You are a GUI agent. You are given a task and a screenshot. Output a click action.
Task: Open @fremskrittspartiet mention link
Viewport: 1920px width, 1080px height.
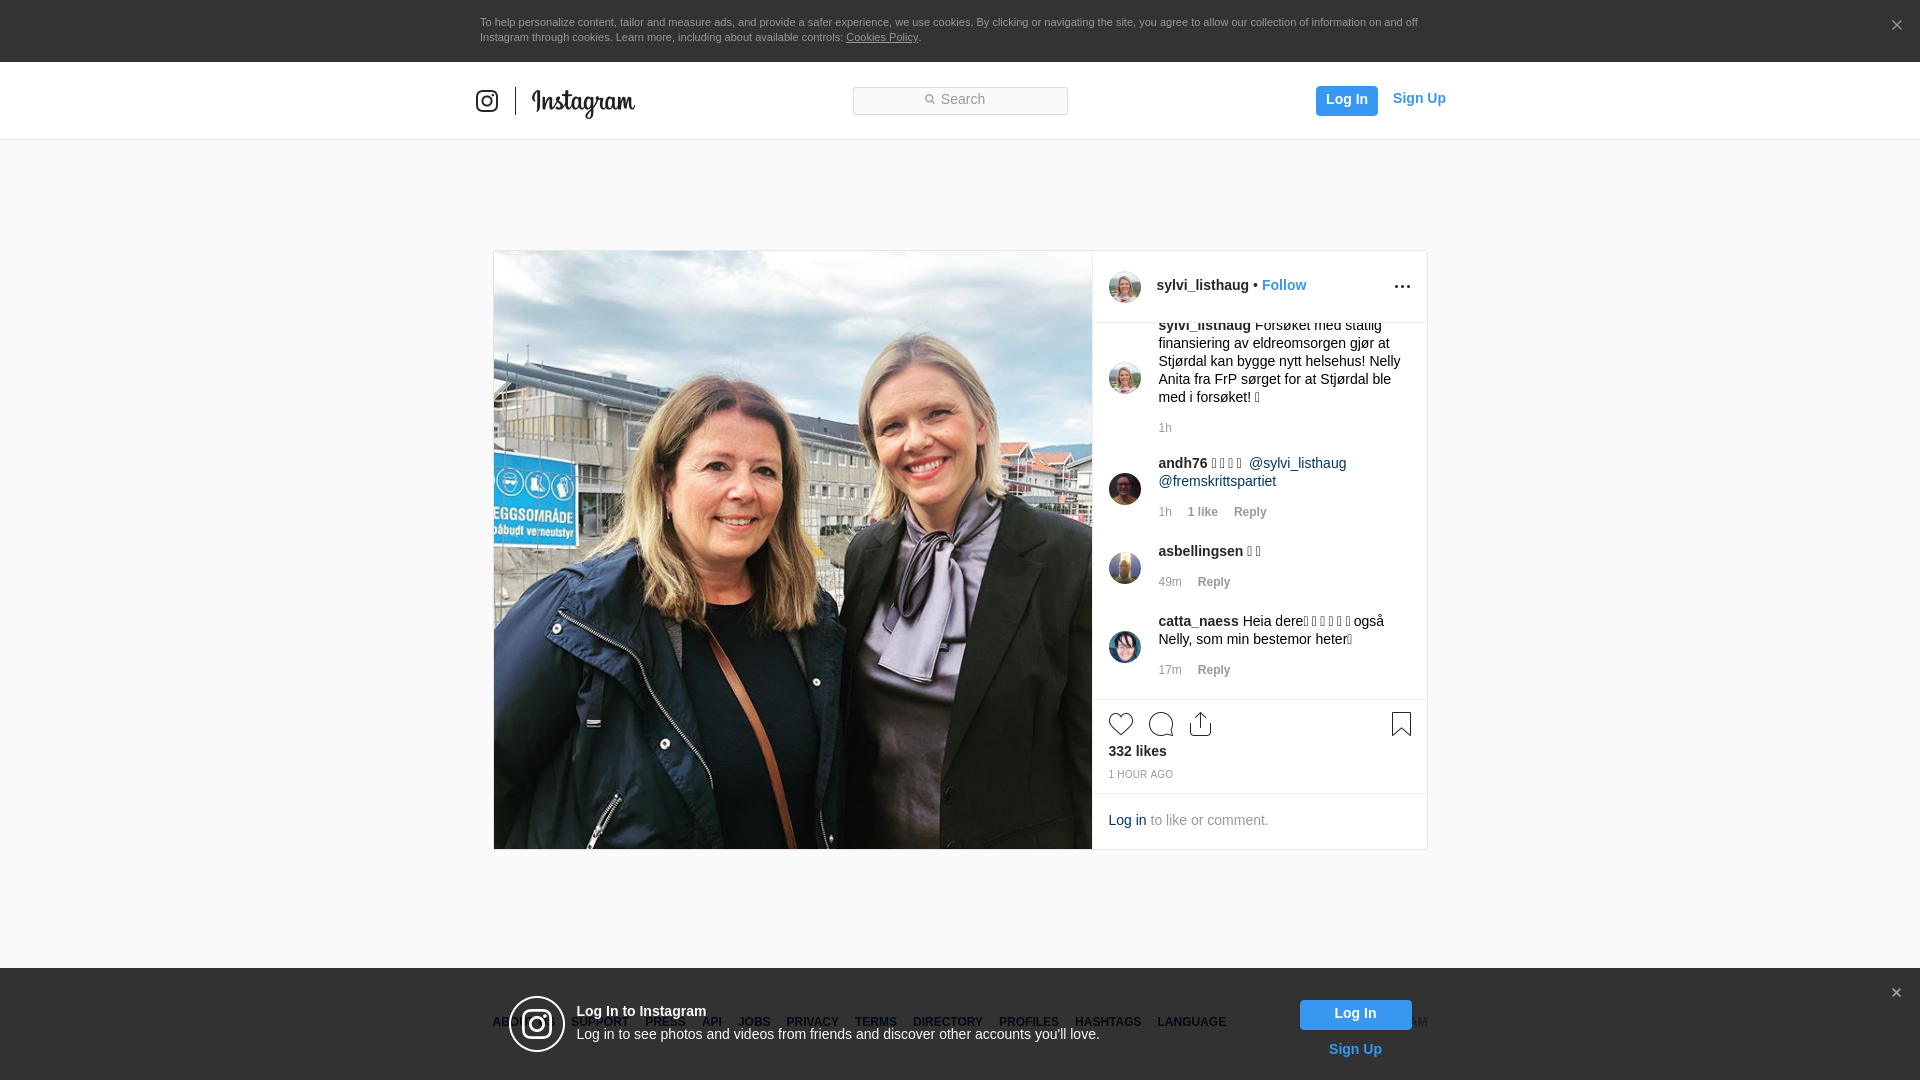pyautogui.click(x=1217, y=481)
